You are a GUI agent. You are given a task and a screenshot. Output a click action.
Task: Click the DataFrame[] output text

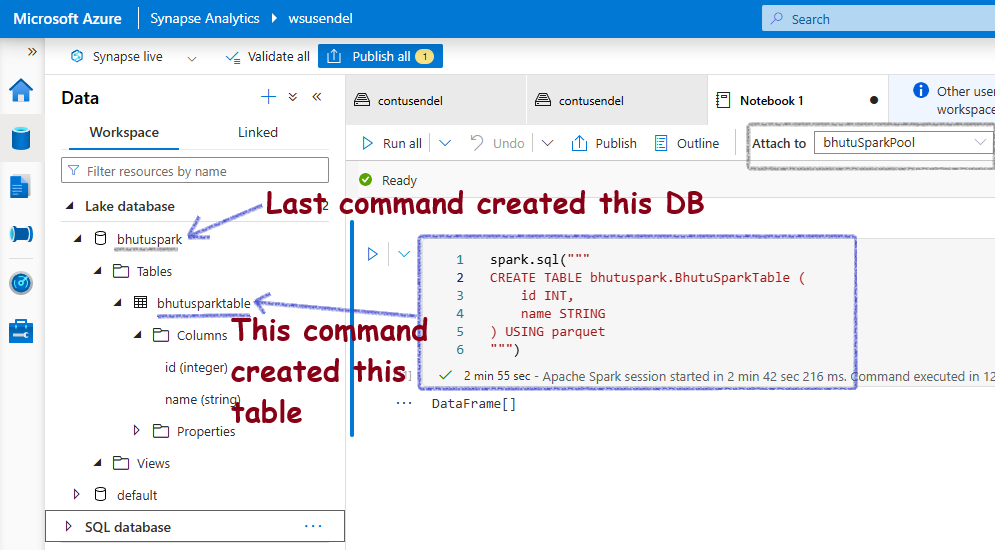pos(473,403)
